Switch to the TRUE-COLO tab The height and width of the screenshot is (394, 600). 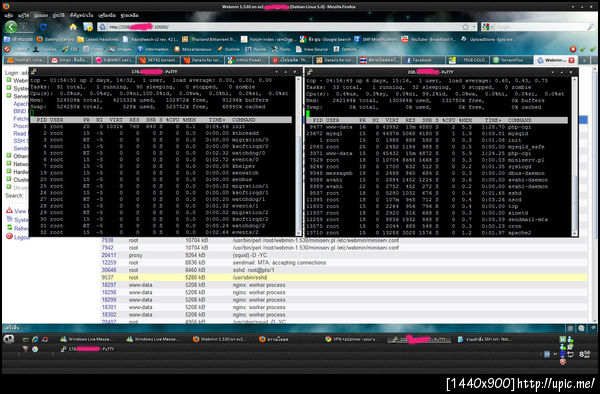468,60
